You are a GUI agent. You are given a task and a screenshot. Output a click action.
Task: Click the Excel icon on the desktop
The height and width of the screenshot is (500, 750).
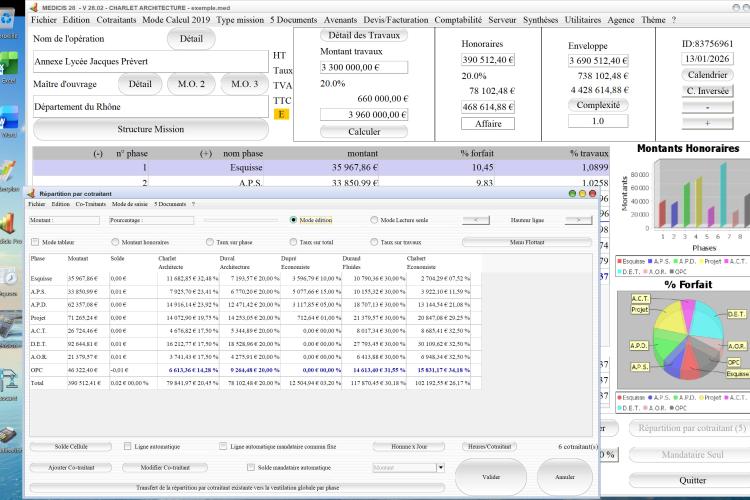pos(9,66)
